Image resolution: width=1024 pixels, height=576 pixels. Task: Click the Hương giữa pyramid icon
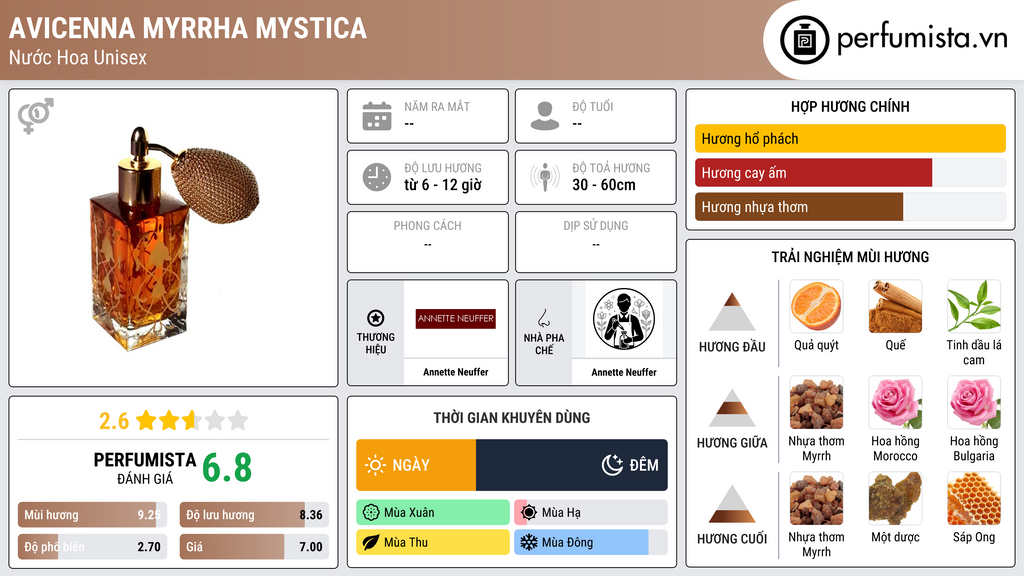coord(732,408)
